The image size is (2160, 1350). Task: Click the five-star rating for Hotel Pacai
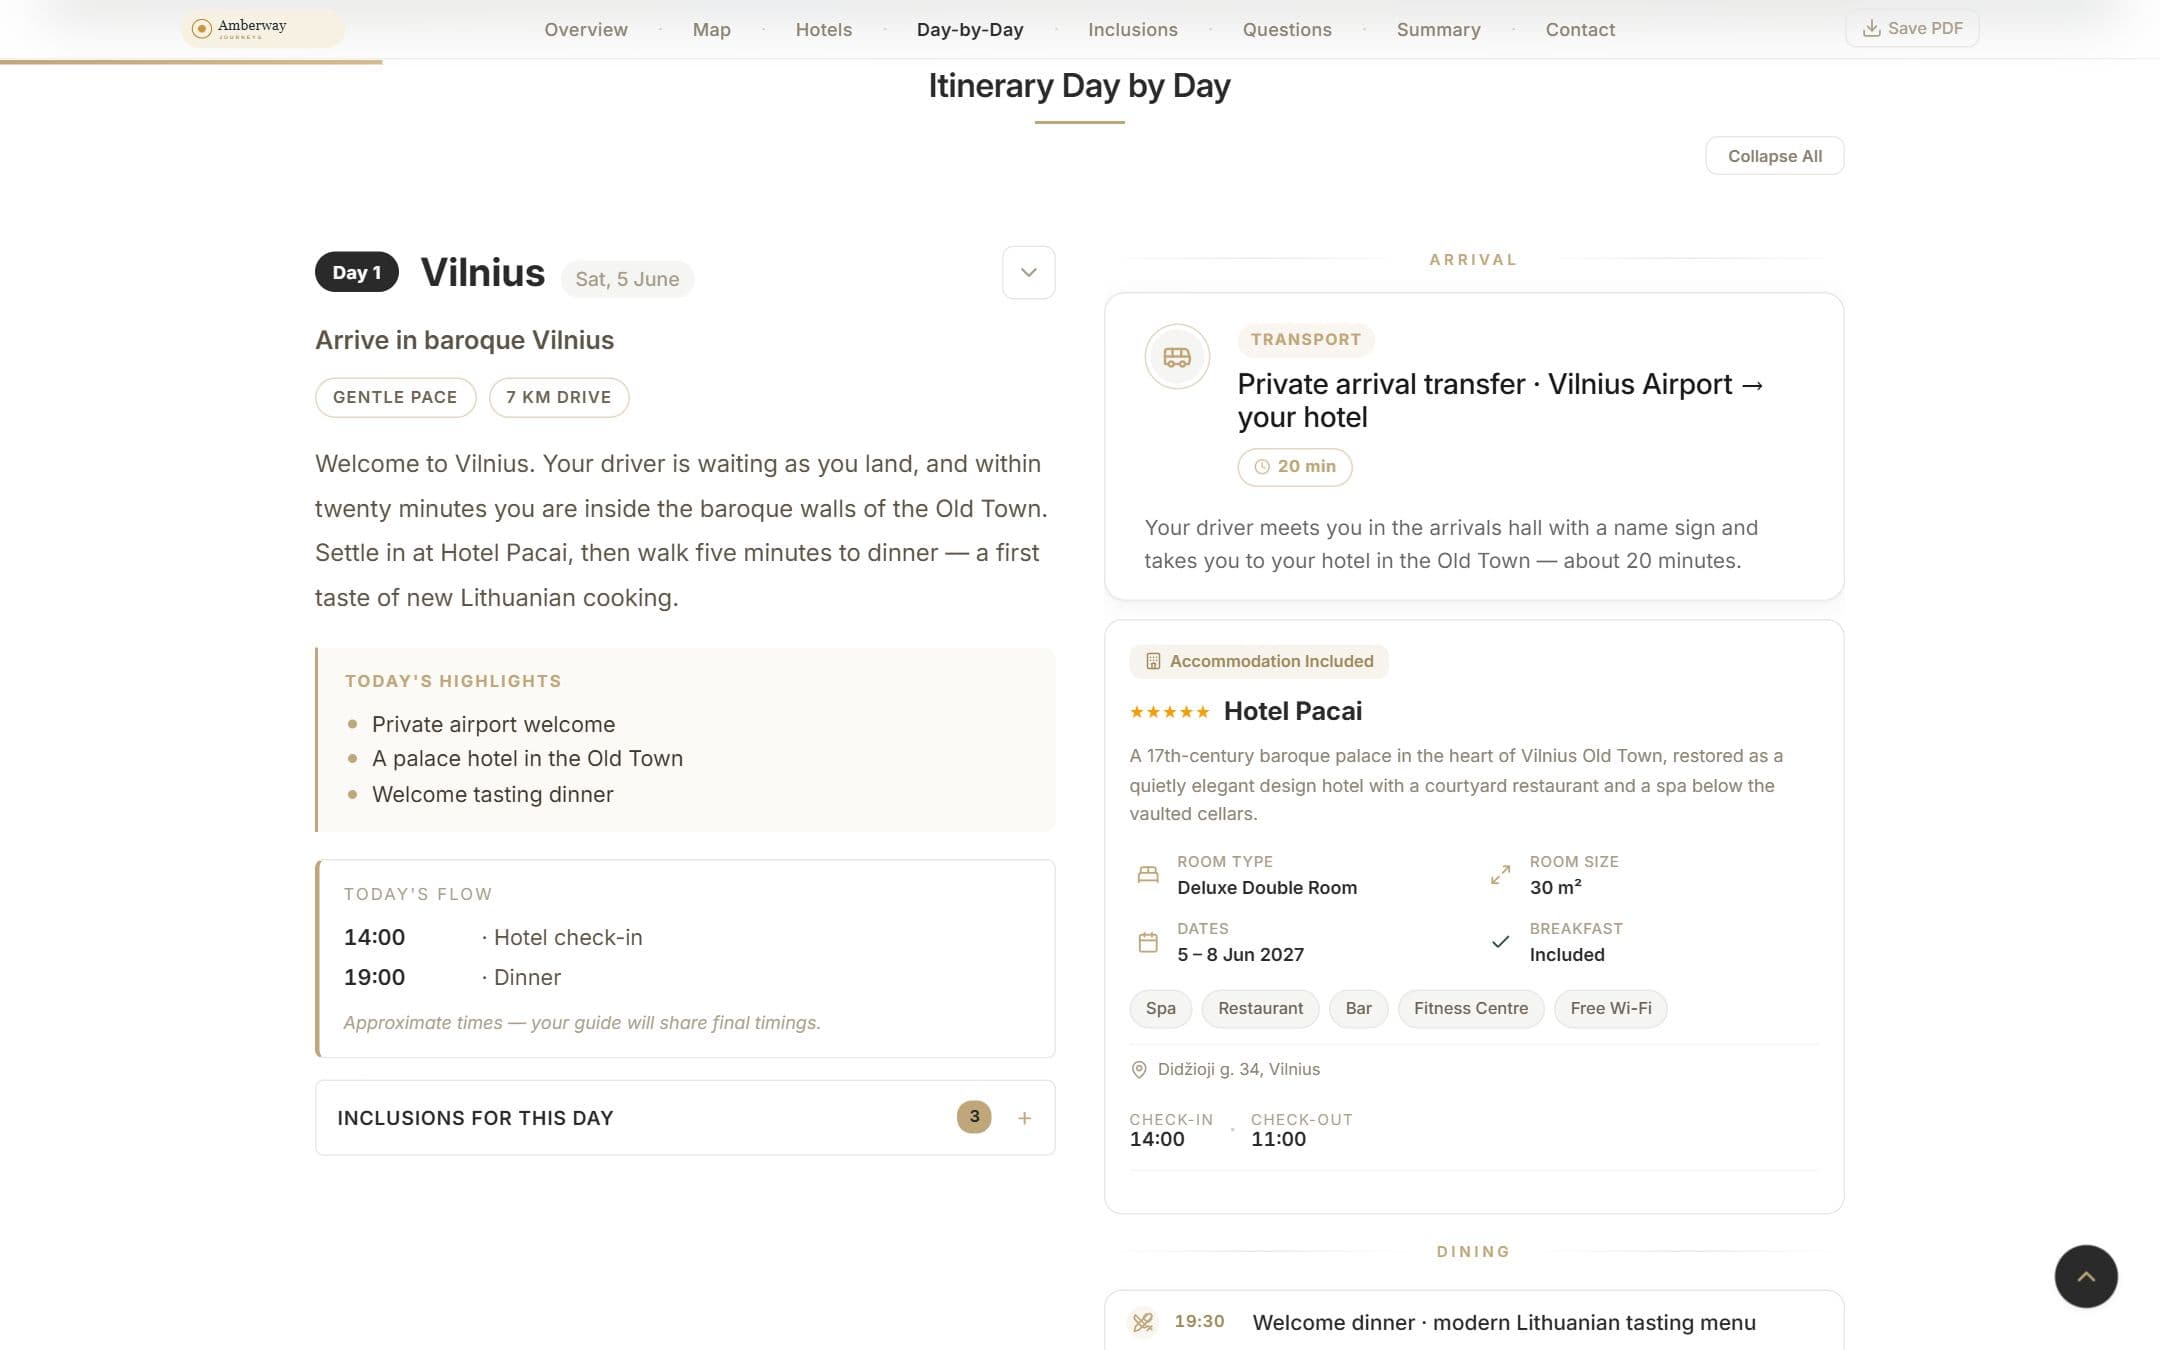coord(1169,712)
